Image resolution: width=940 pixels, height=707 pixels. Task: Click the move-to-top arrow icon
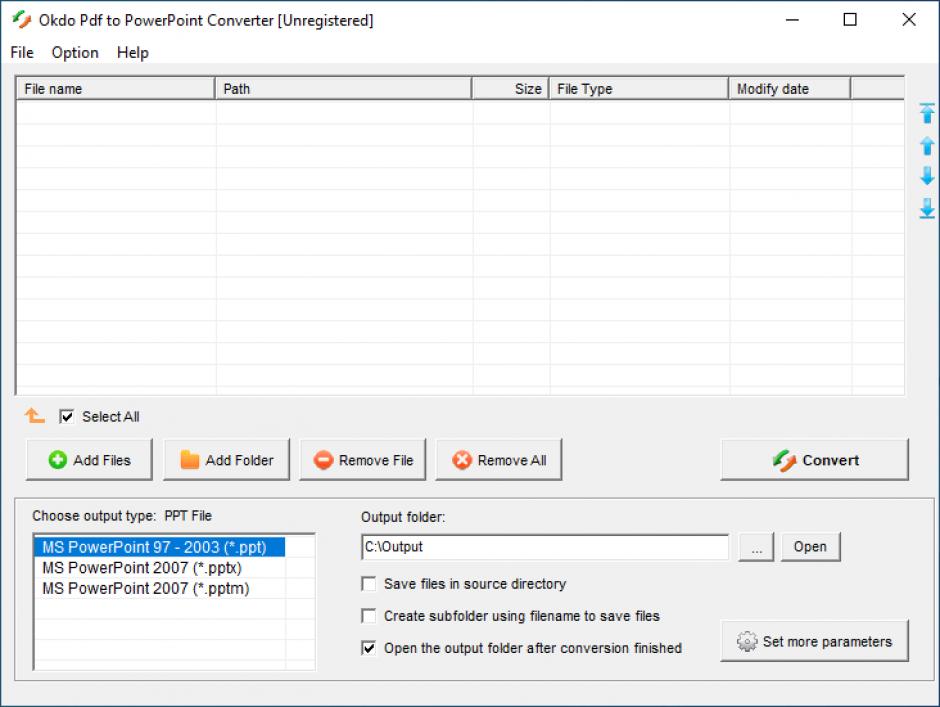(x=927, y=113)
